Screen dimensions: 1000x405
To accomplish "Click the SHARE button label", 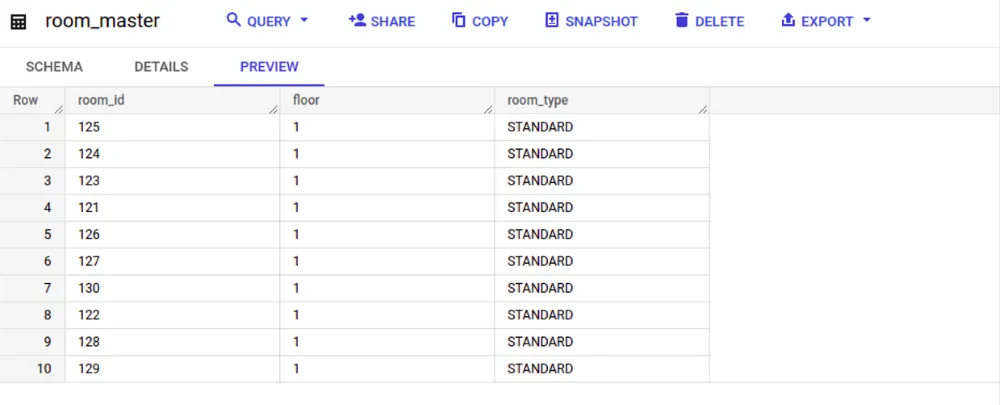I will click(393, 22).
